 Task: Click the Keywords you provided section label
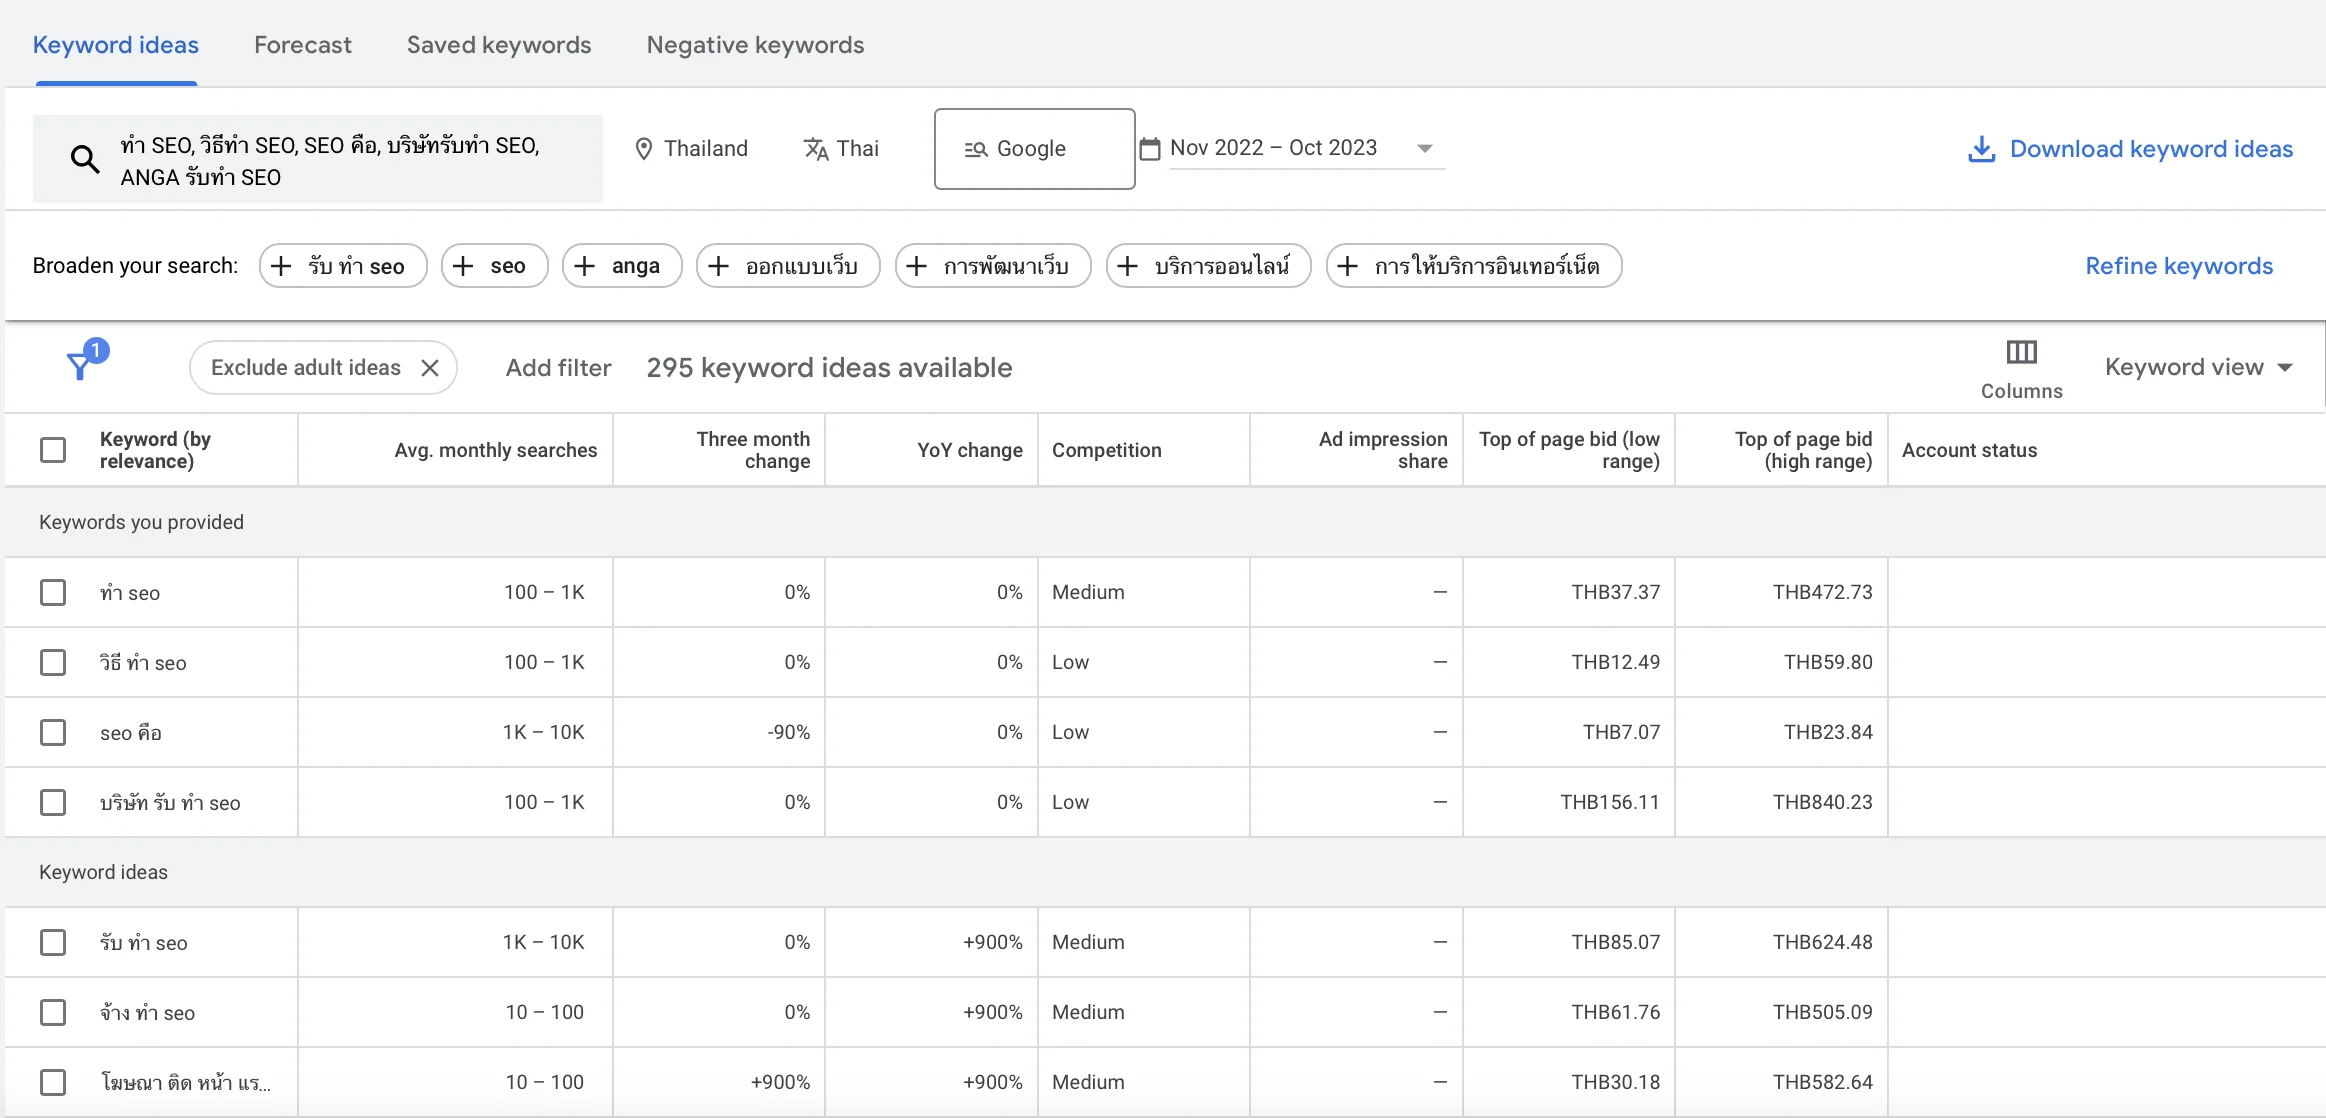pyautogui.click(x=141, y=522)
